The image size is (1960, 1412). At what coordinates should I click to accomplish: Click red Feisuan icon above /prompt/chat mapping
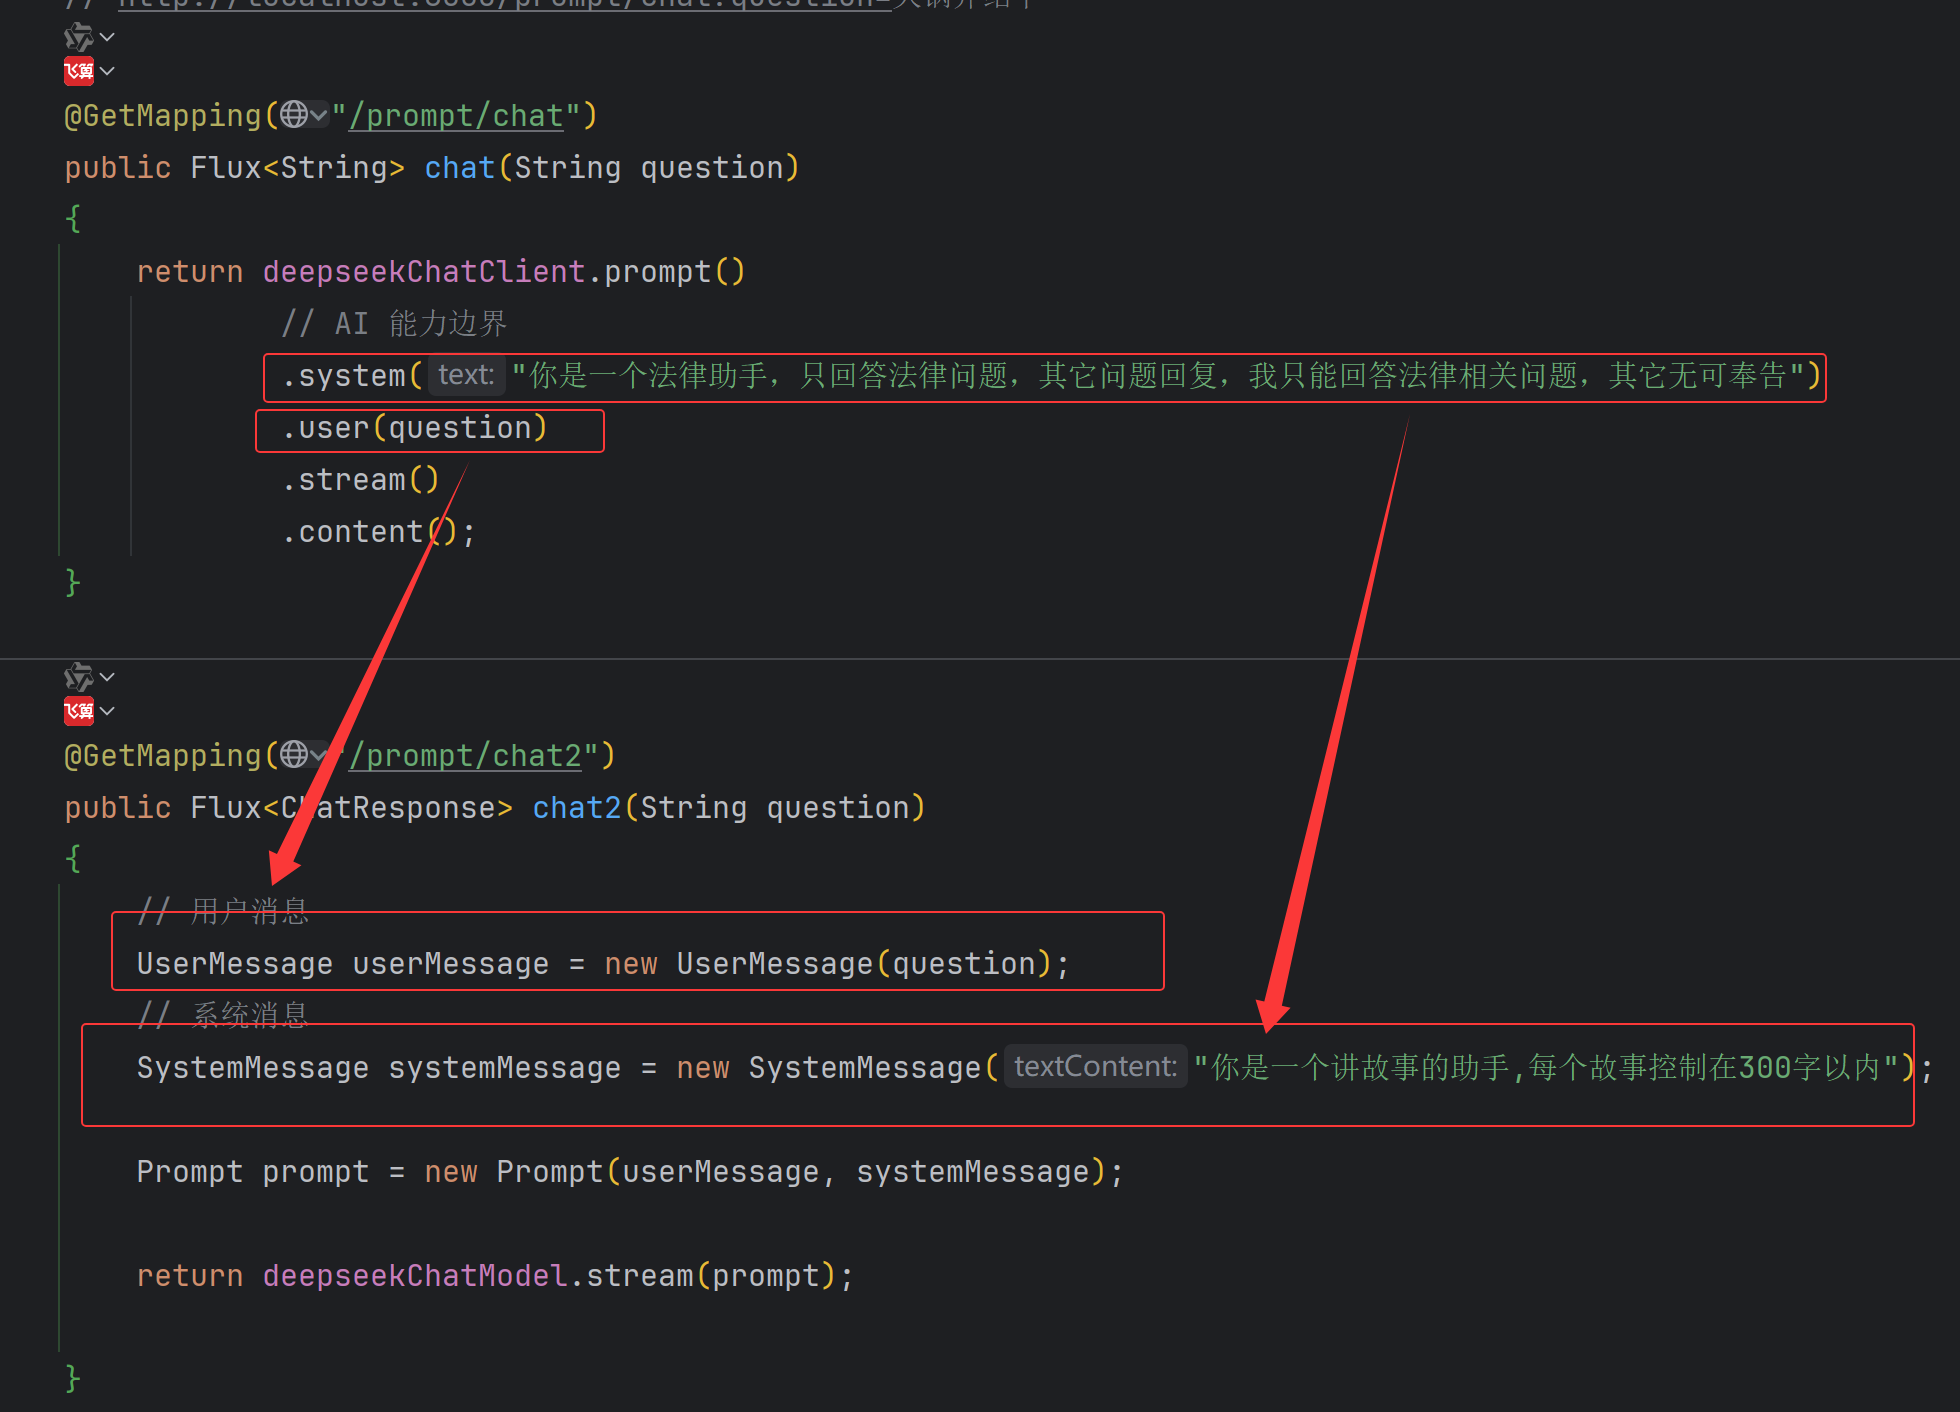pyautogui.click(x=78, y=71)
